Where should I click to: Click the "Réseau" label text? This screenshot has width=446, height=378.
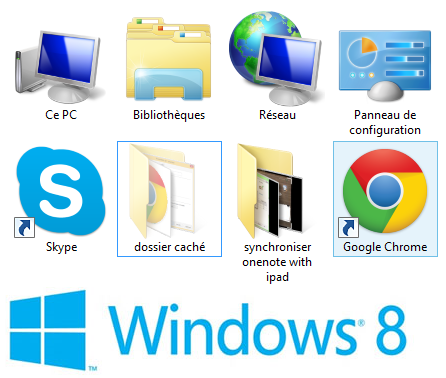click(x=277, y=115)
